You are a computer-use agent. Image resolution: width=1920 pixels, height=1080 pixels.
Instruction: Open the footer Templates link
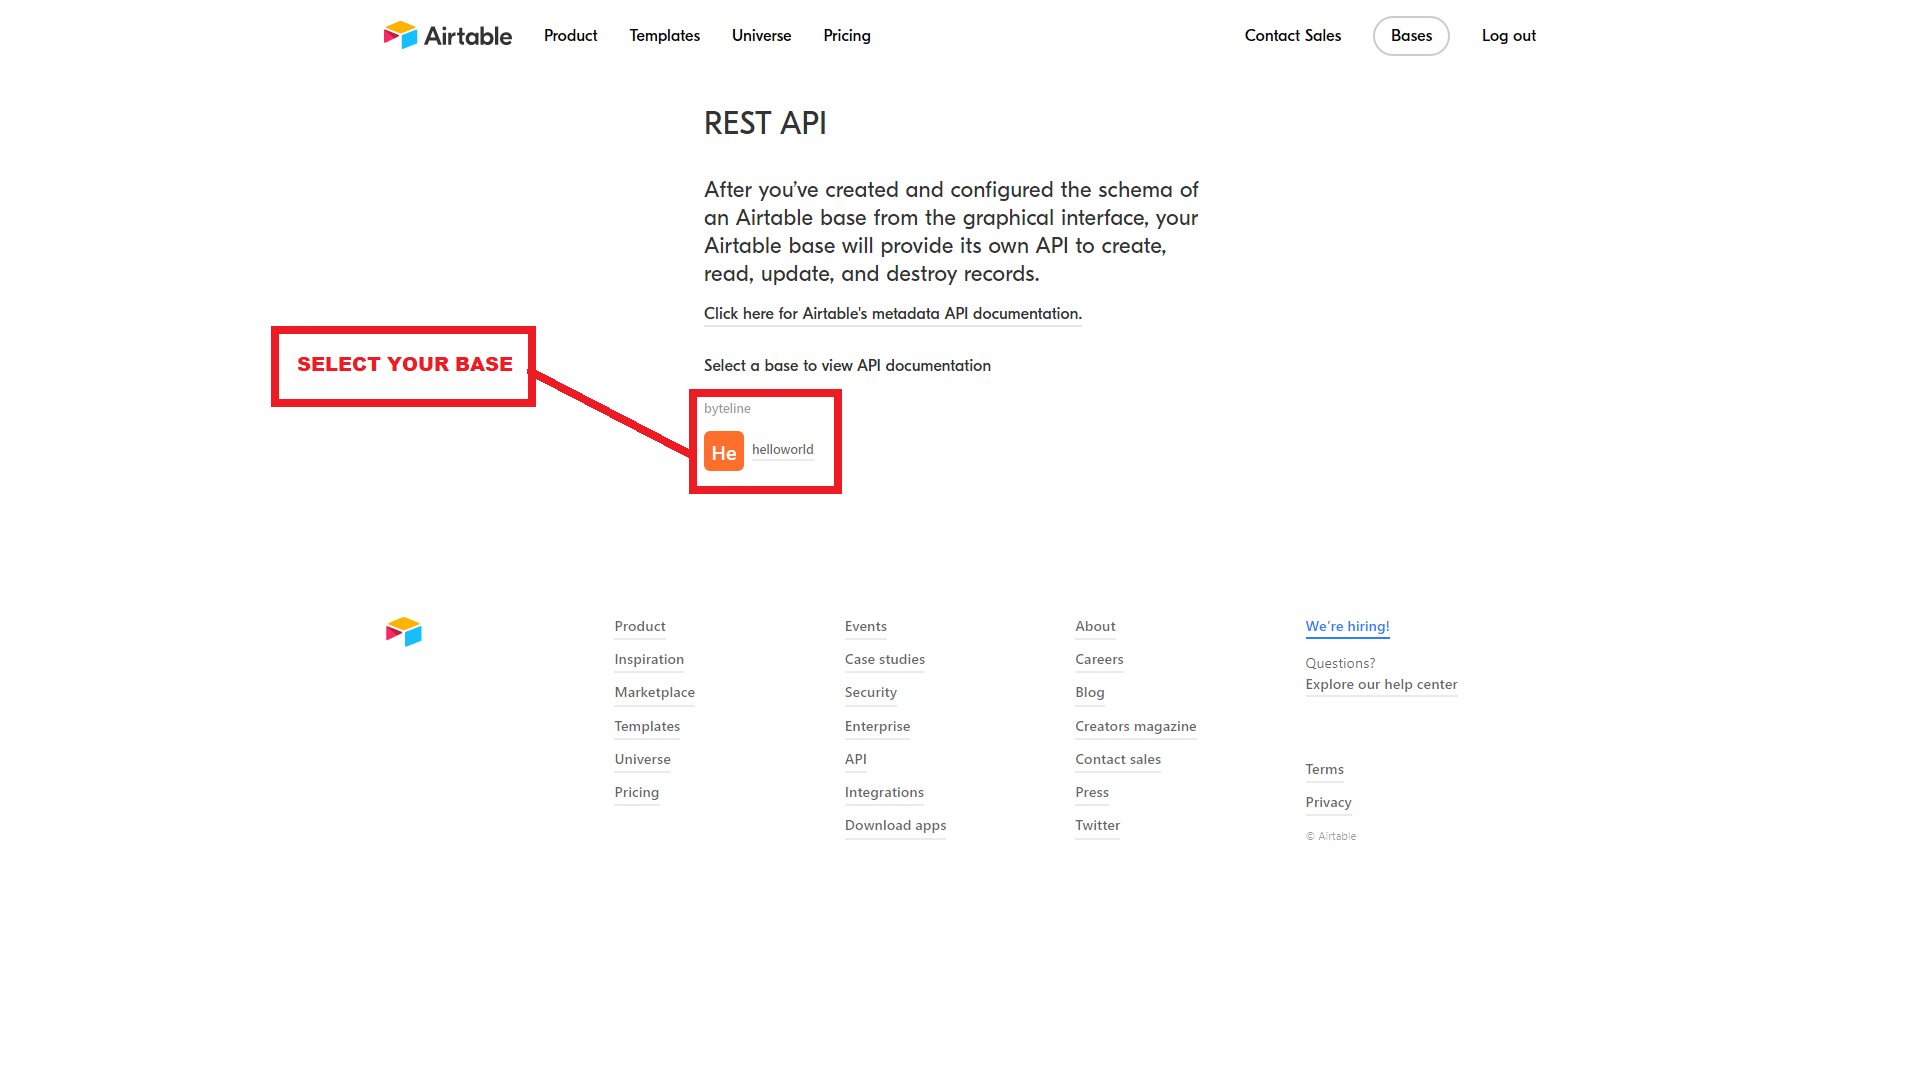[647, 727]
